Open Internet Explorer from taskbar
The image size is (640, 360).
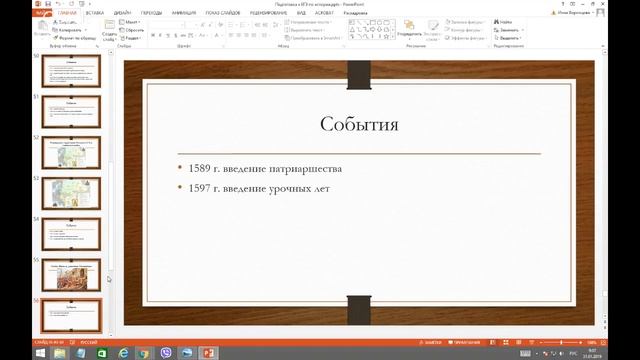pyautogui.click(x=123, y=353)
